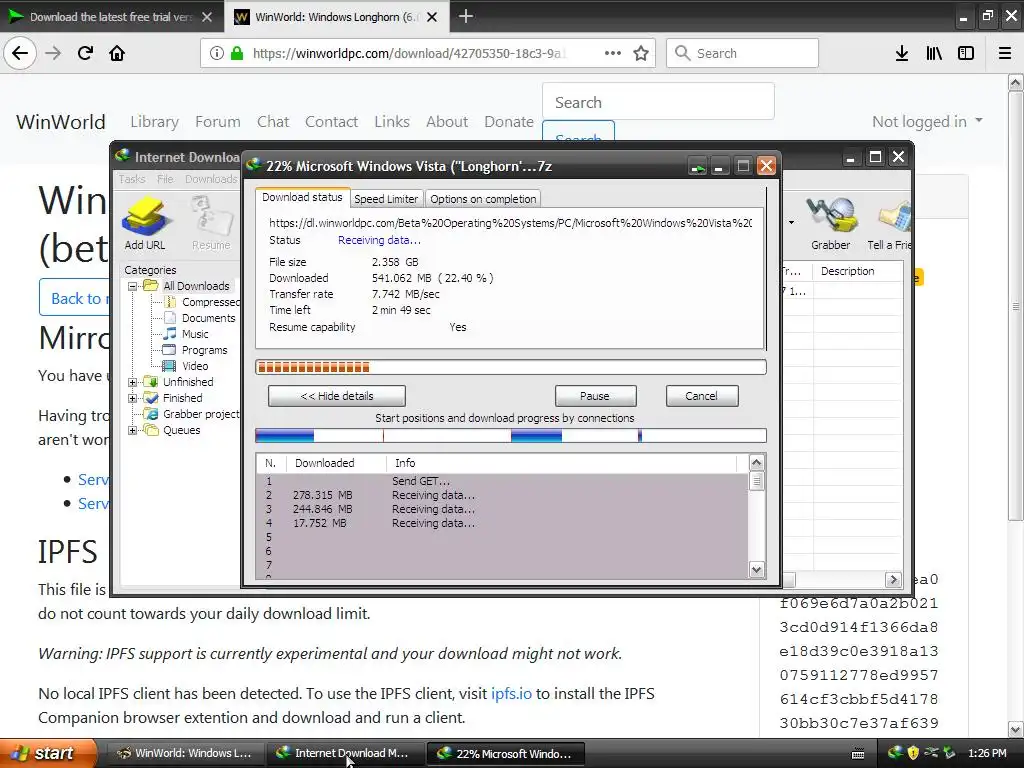Open the Tasks menu in IDM
Image resolution: width=1024 pixels, height=768 pixels.
pyautogui.click(x=132, y=179)
